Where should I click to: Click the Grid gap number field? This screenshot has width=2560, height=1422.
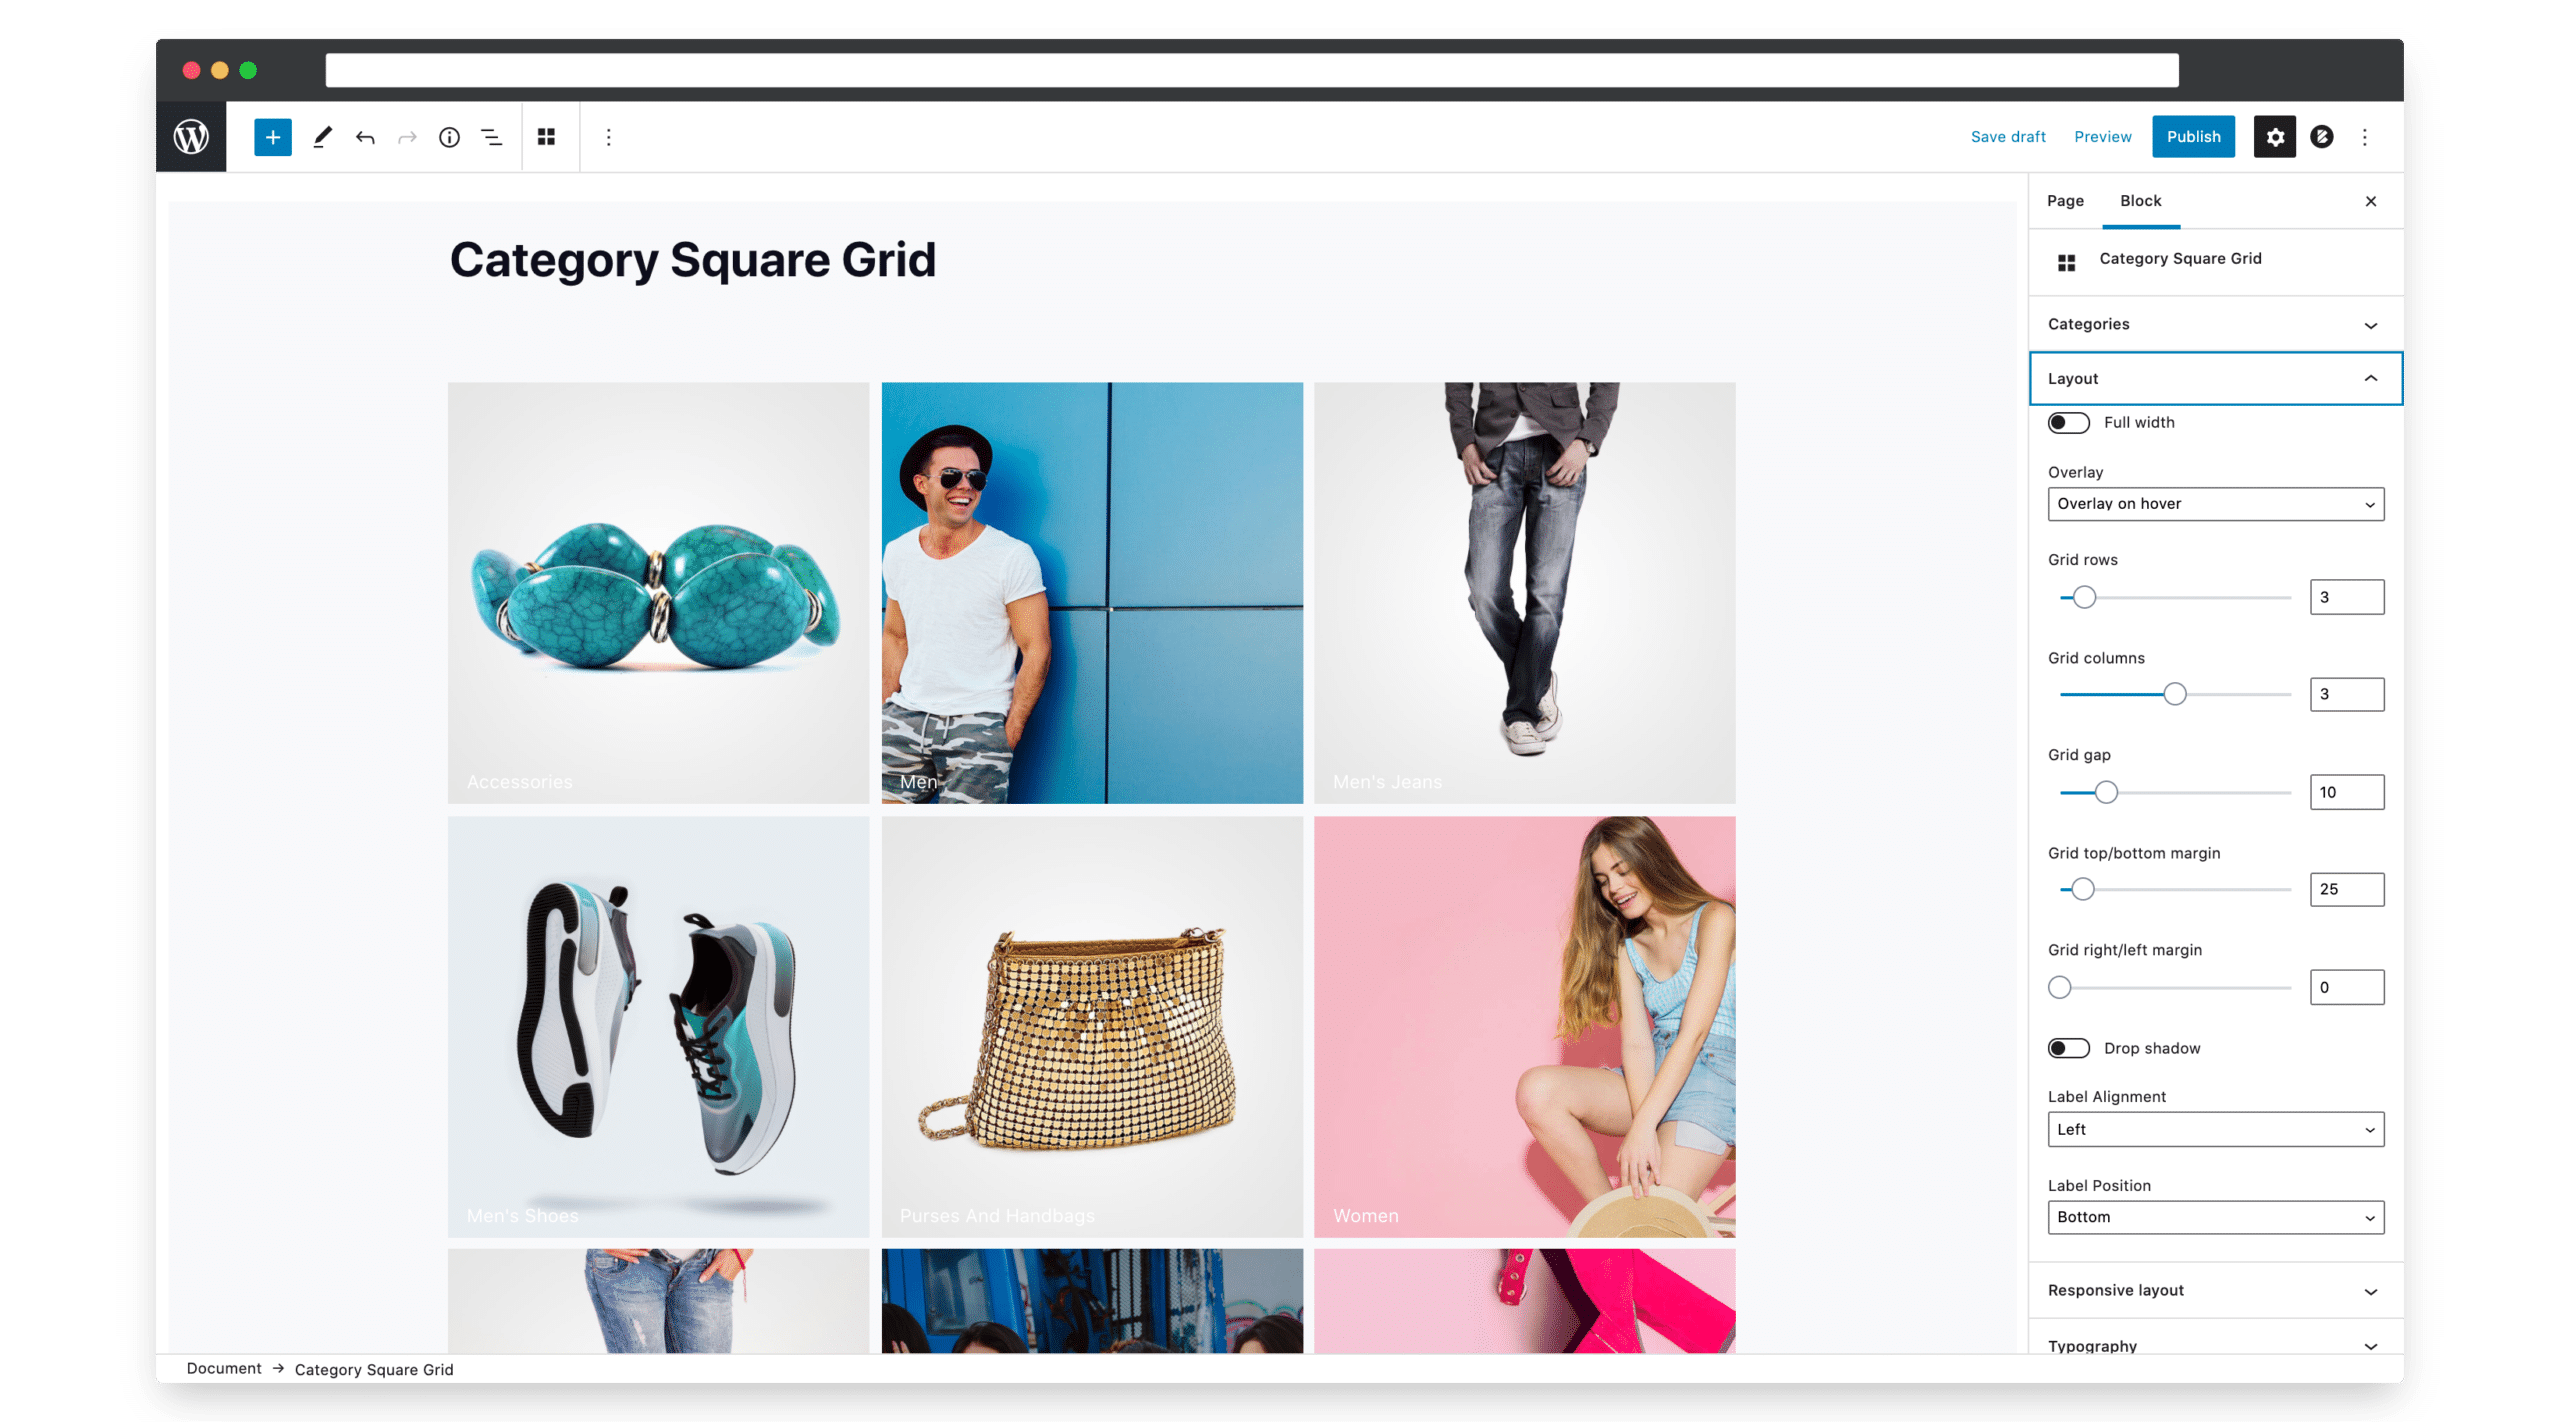[2346, 792]
